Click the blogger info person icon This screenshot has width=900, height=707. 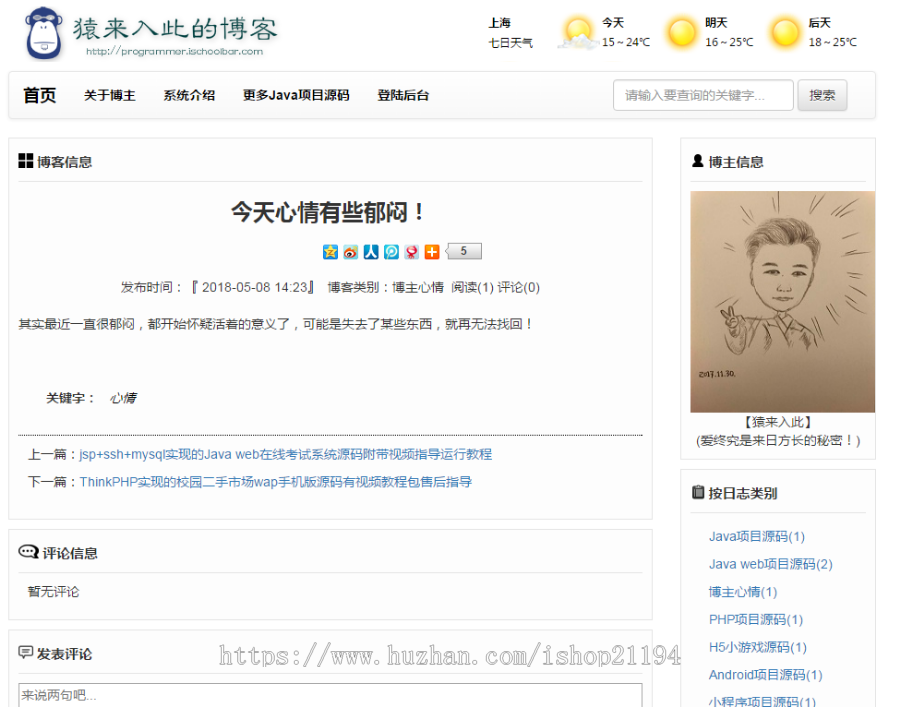(697, 161)
